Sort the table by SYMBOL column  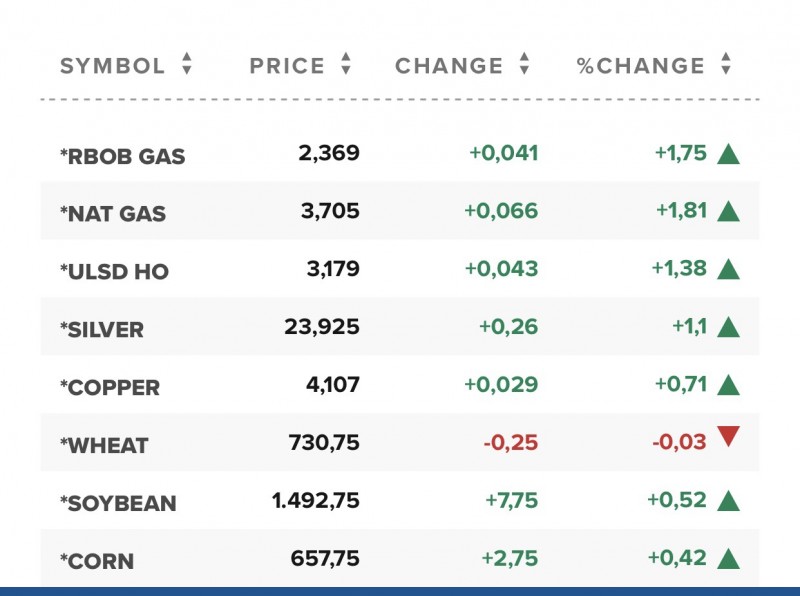(186, 66)
